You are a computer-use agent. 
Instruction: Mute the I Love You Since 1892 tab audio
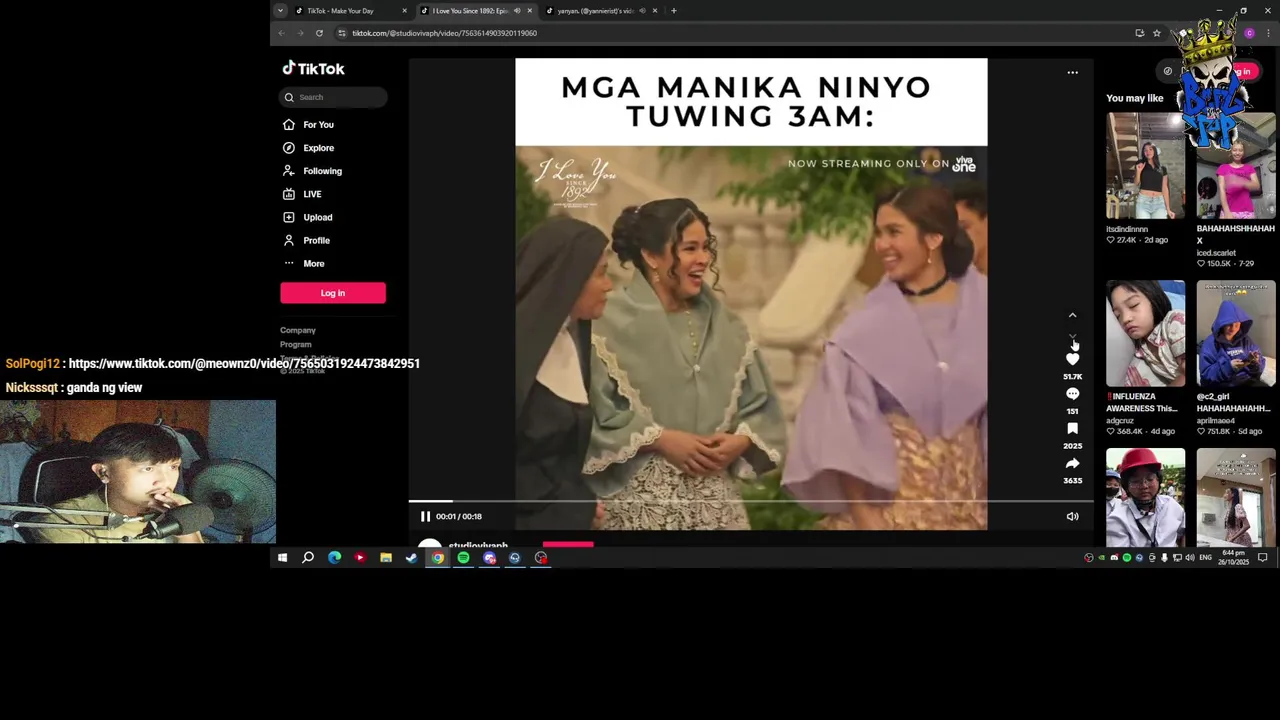tap(517, 11)
